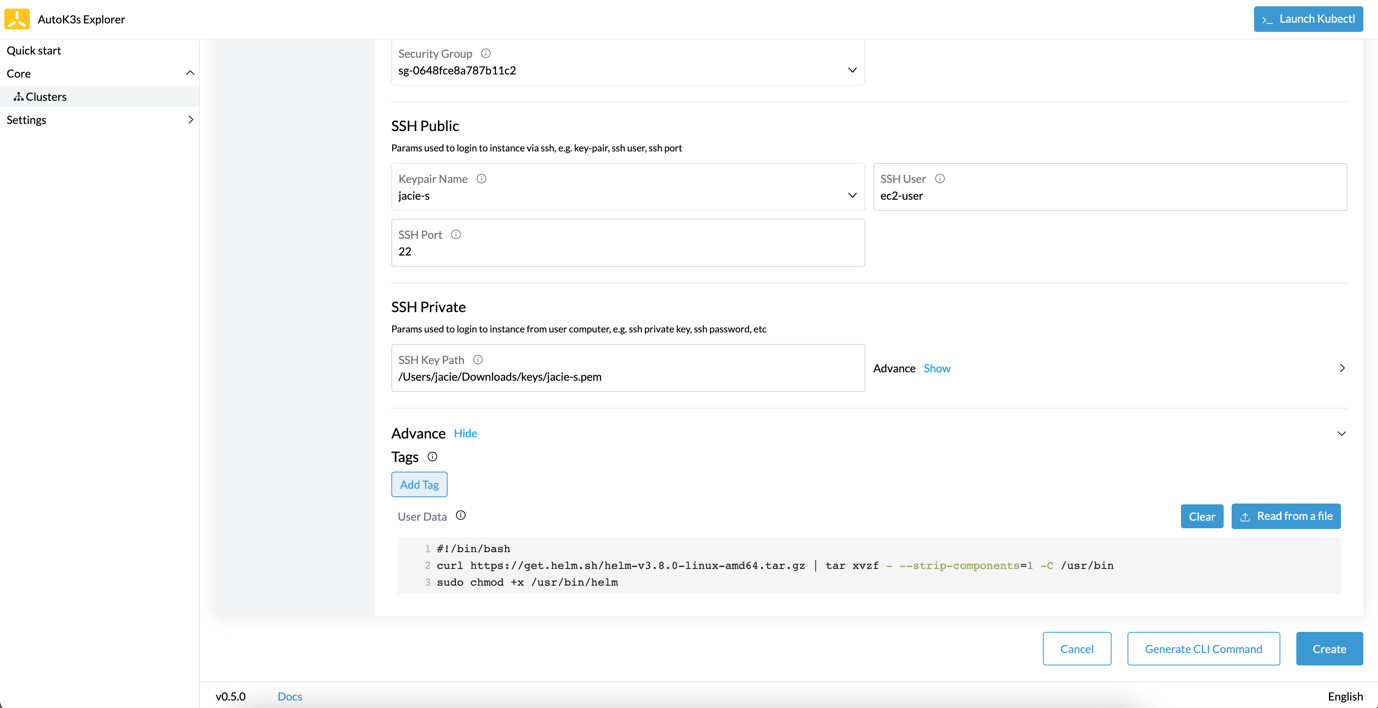Show SSH Private advanced options

937,368
